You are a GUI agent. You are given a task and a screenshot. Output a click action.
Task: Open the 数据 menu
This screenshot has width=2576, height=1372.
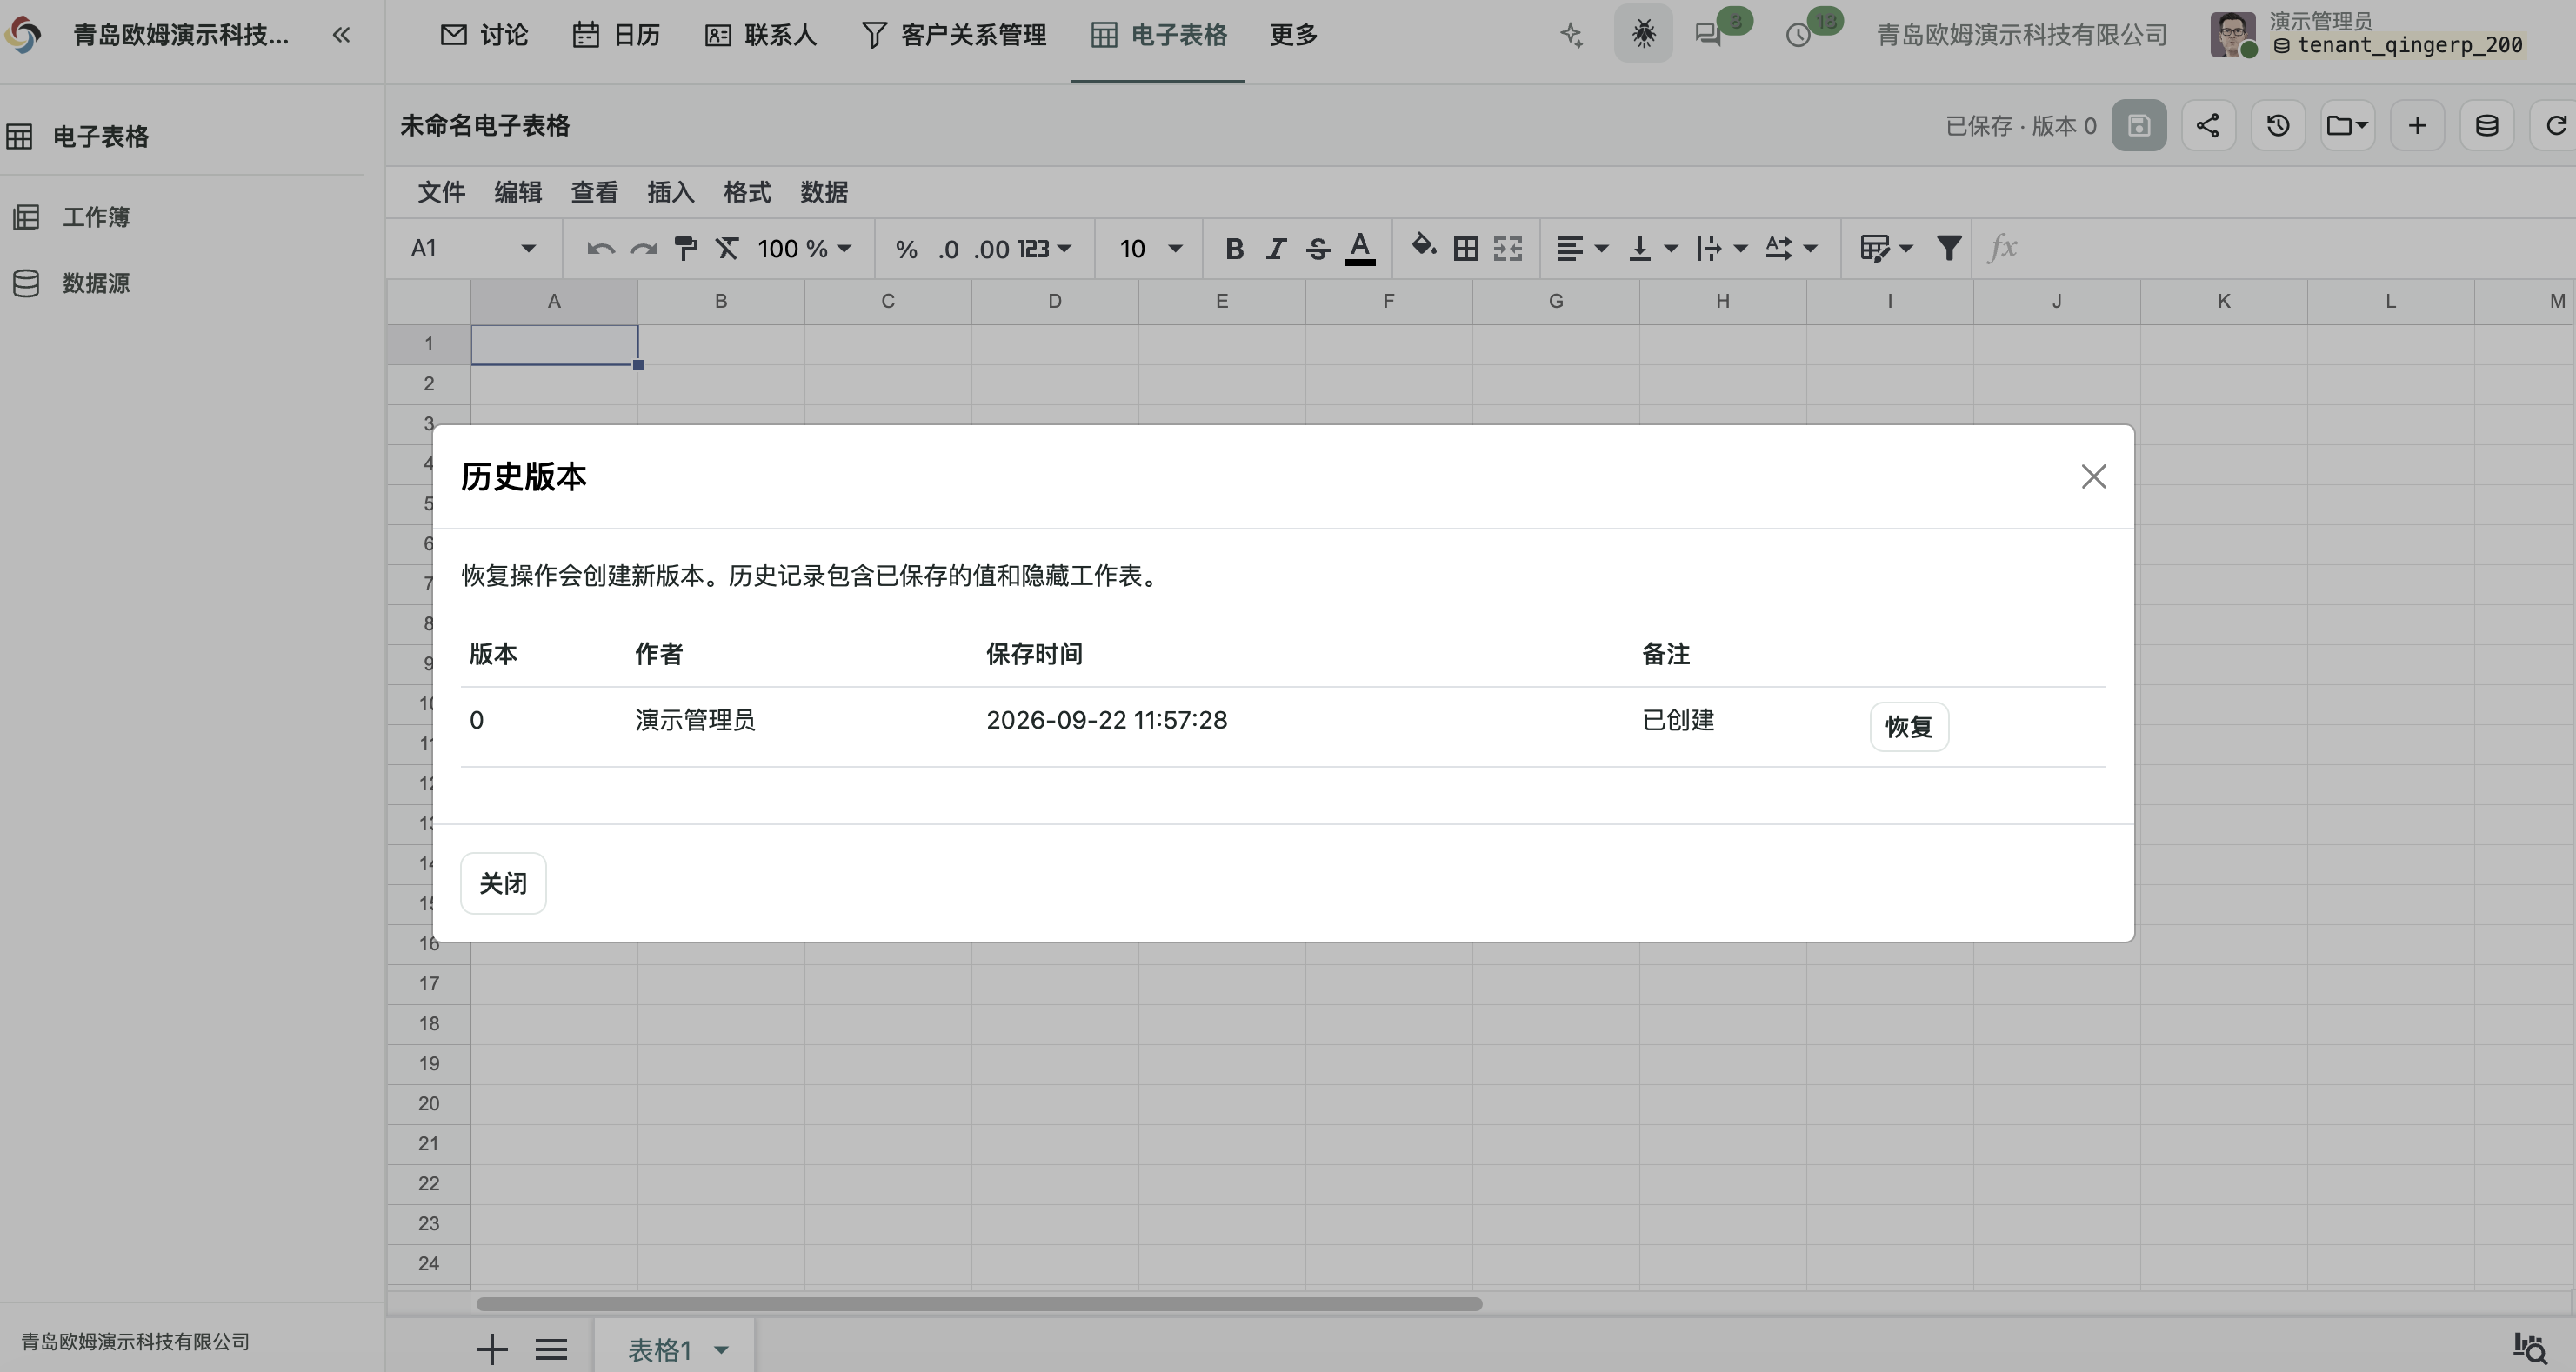point(824,192)
